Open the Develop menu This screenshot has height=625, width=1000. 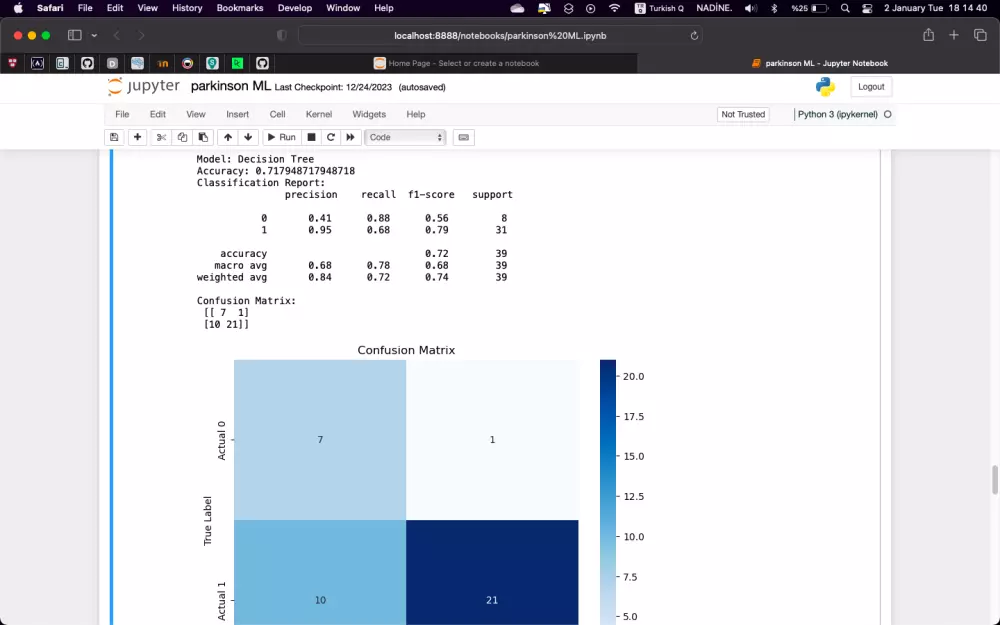point(295,8)
